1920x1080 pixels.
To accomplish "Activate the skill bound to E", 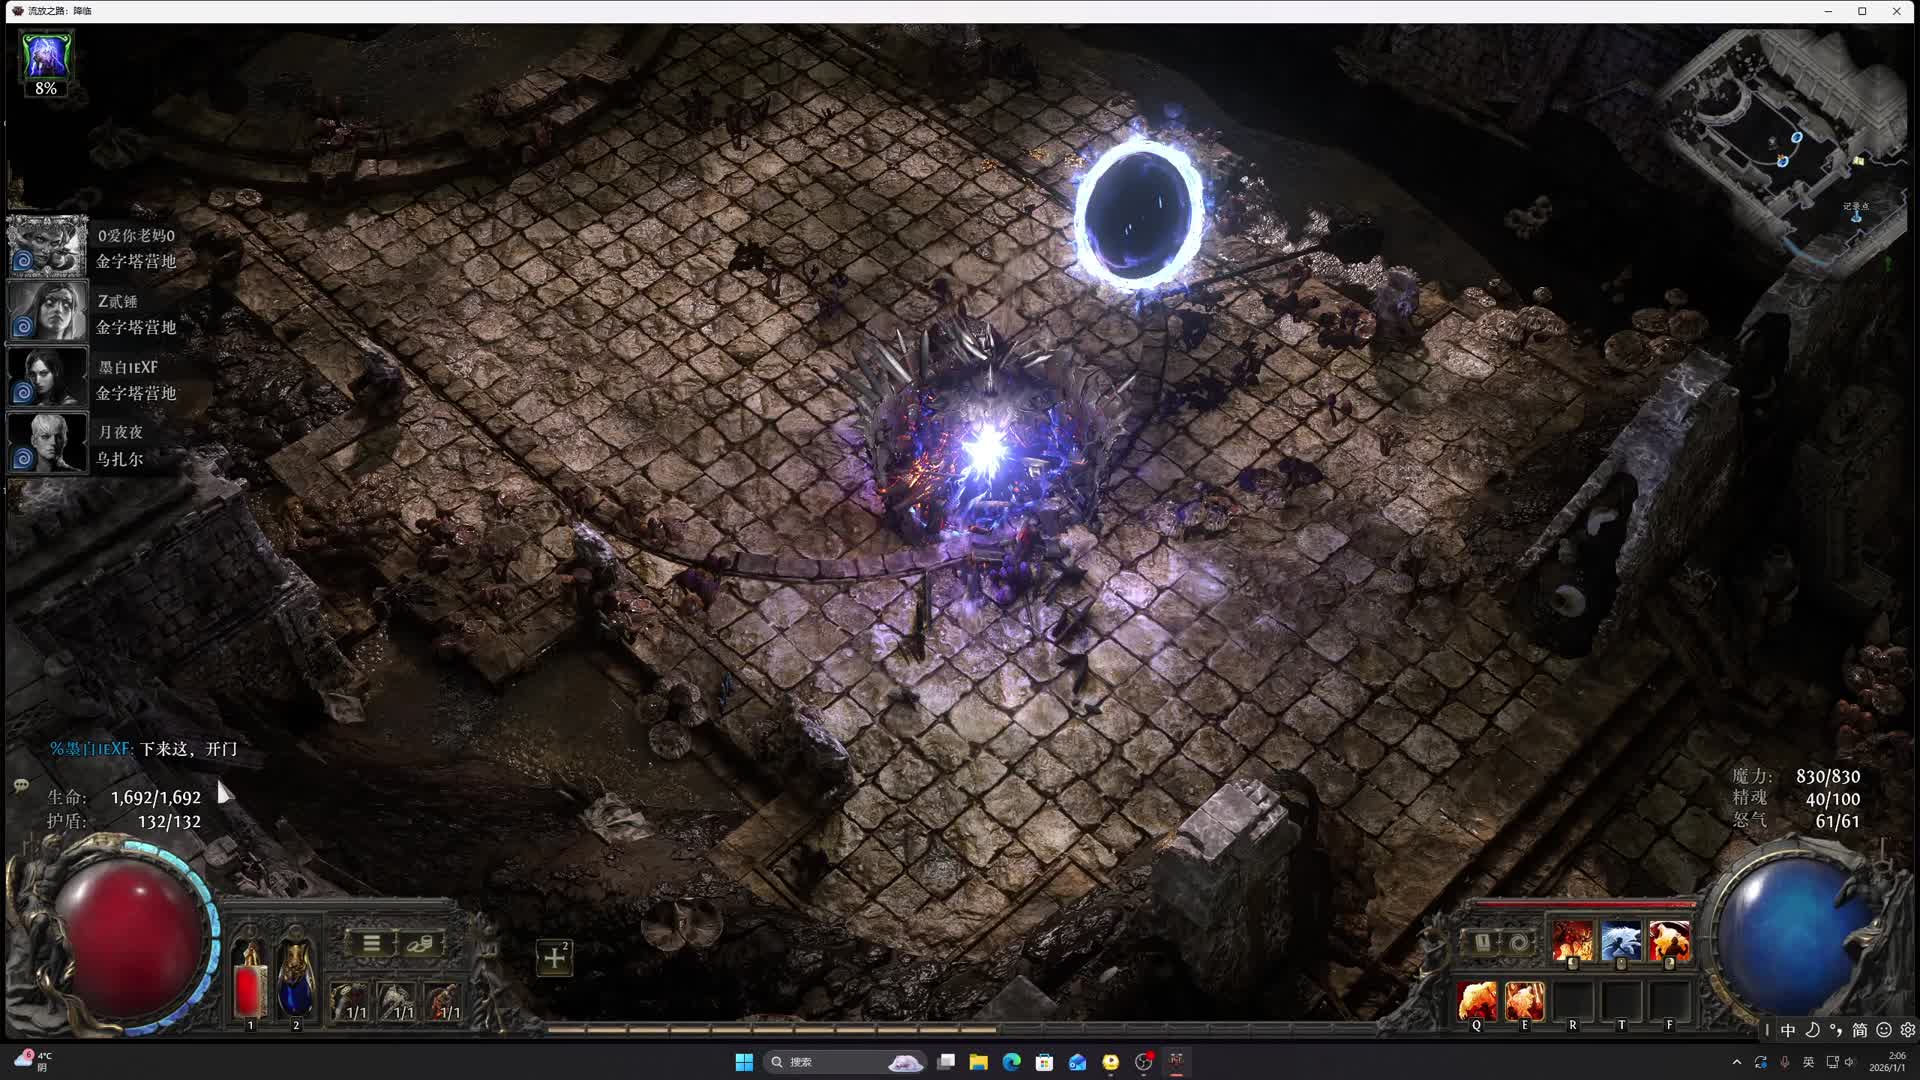I will [1524, 1000].
